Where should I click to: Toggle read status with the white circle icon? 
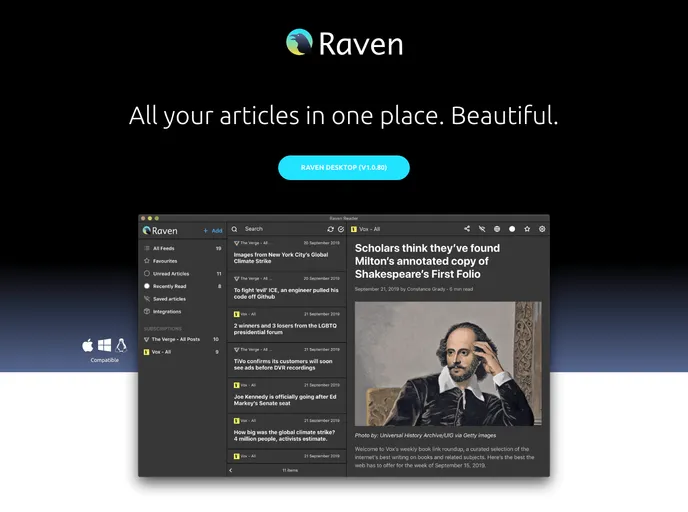coord(512,229)
